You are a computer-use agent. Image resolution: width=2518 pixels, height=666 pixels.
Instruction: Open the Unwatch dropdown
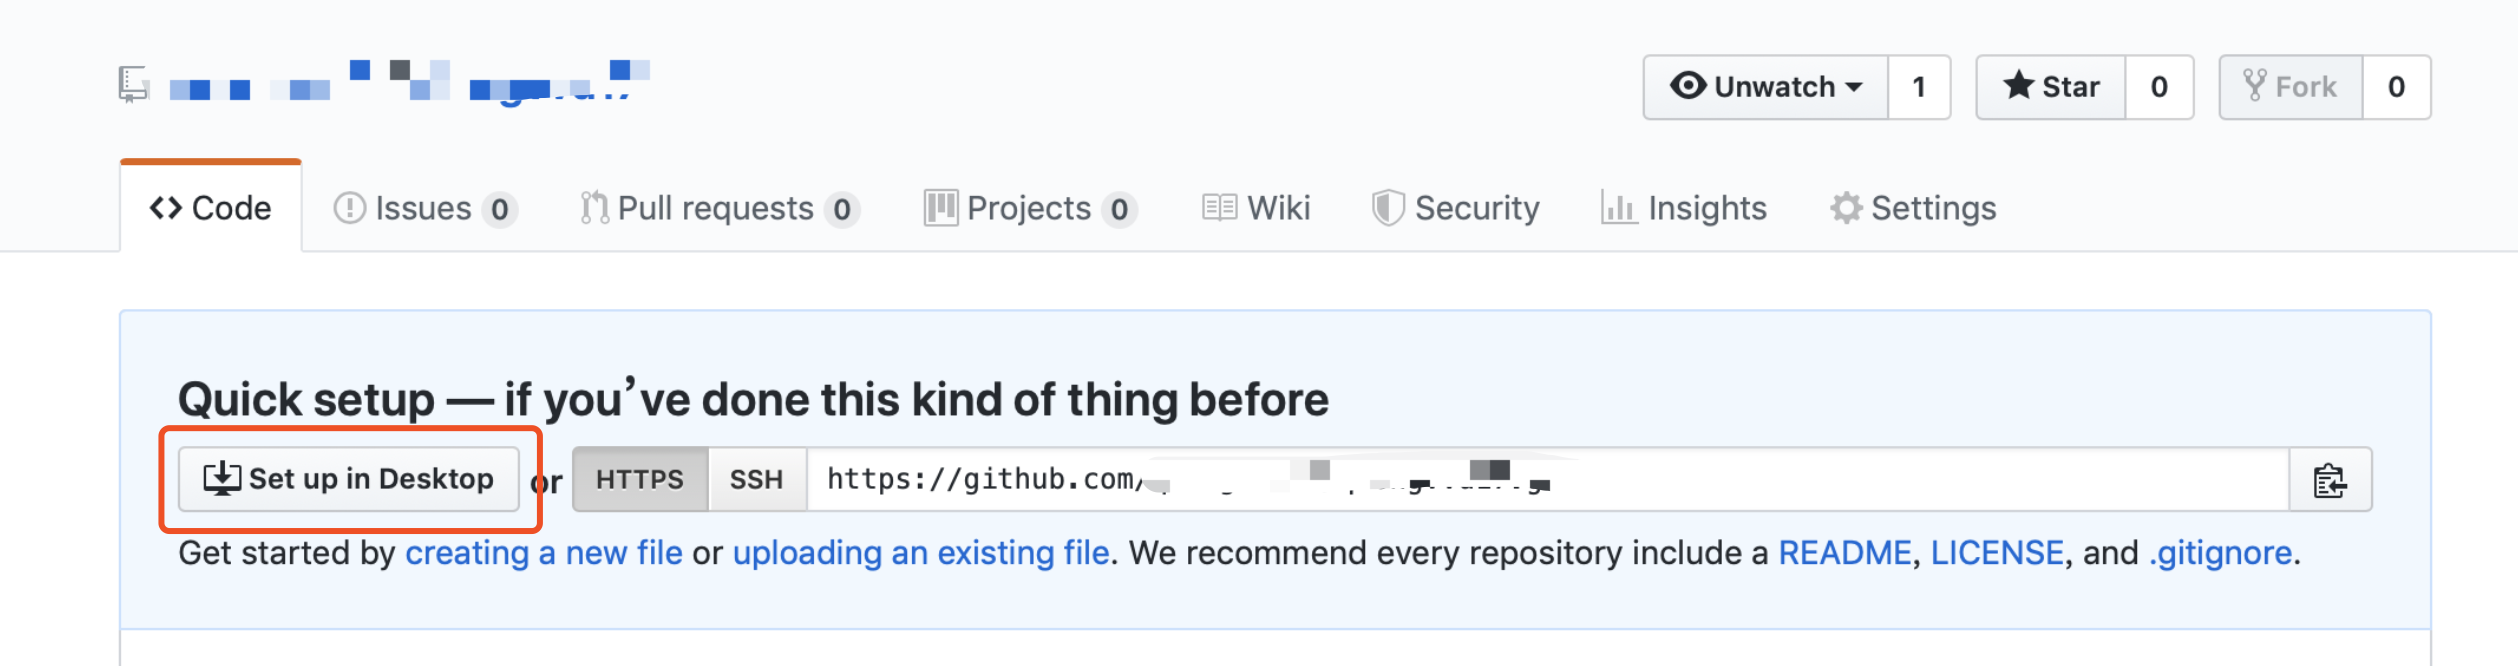[1765, 87]
